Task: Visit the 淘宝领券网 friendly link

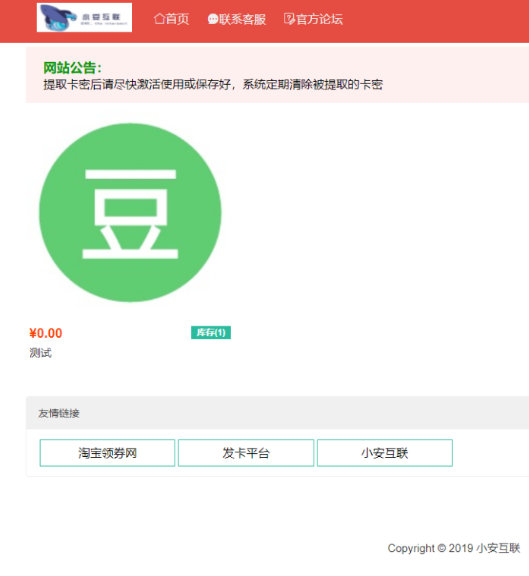Action: pyautogui.click(x=107, y=453)
